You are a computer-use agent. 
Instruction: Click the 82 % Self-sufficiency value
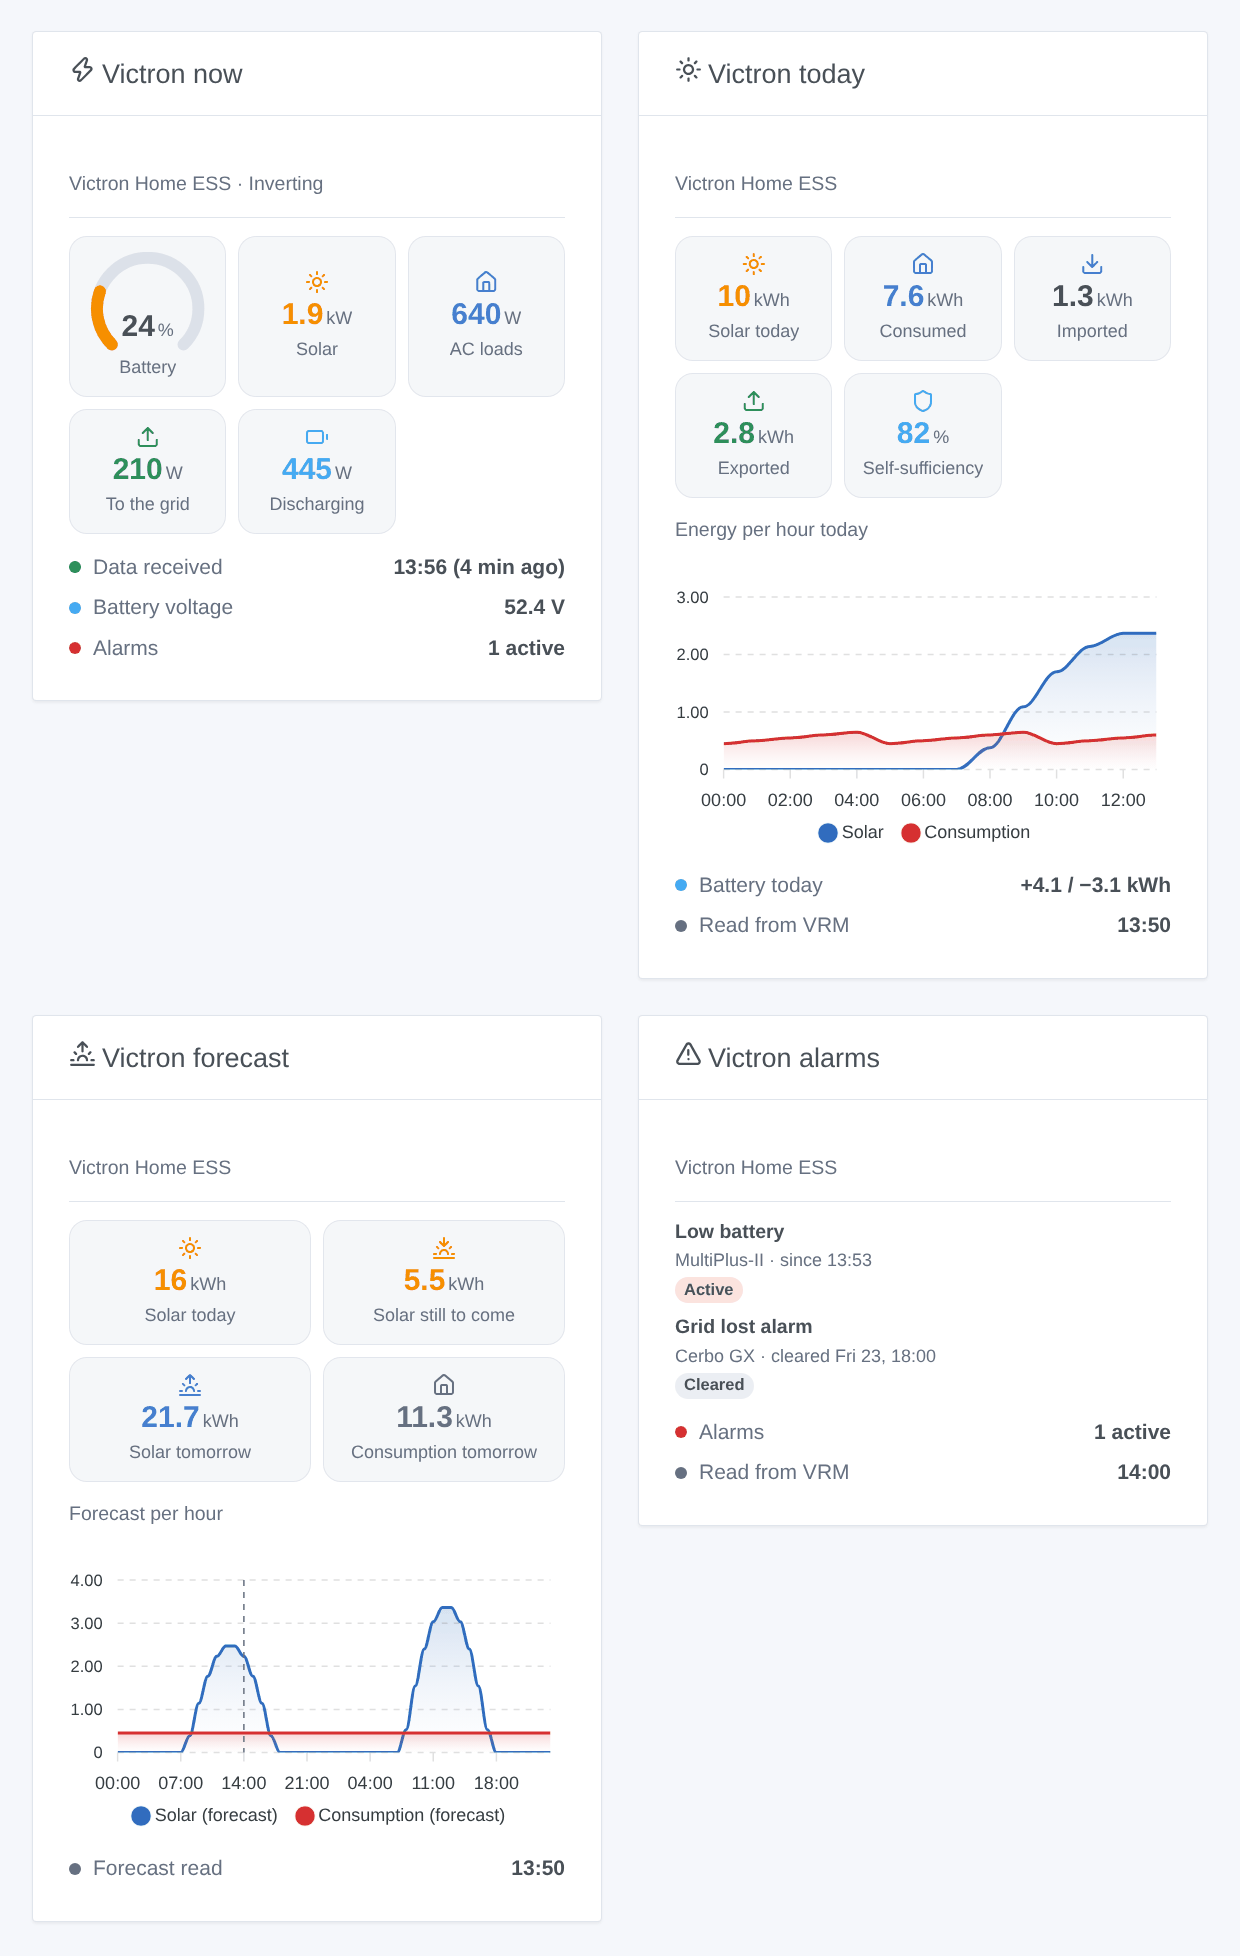[x=923, y=433]
